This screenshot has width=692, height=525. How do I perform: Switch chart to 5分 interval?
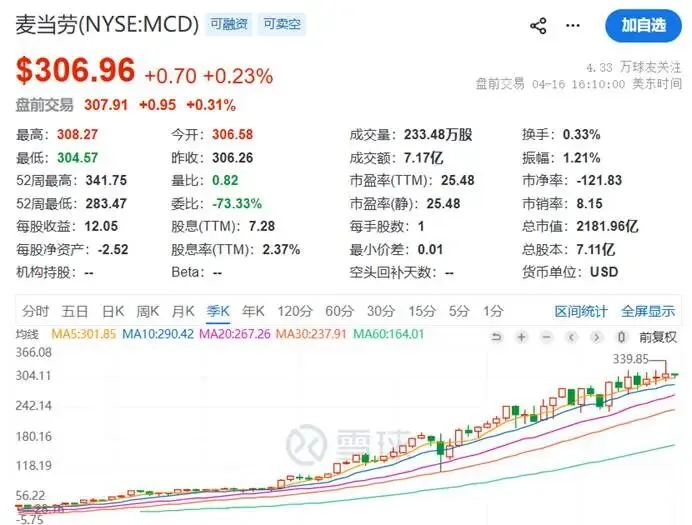pos(459,311)
